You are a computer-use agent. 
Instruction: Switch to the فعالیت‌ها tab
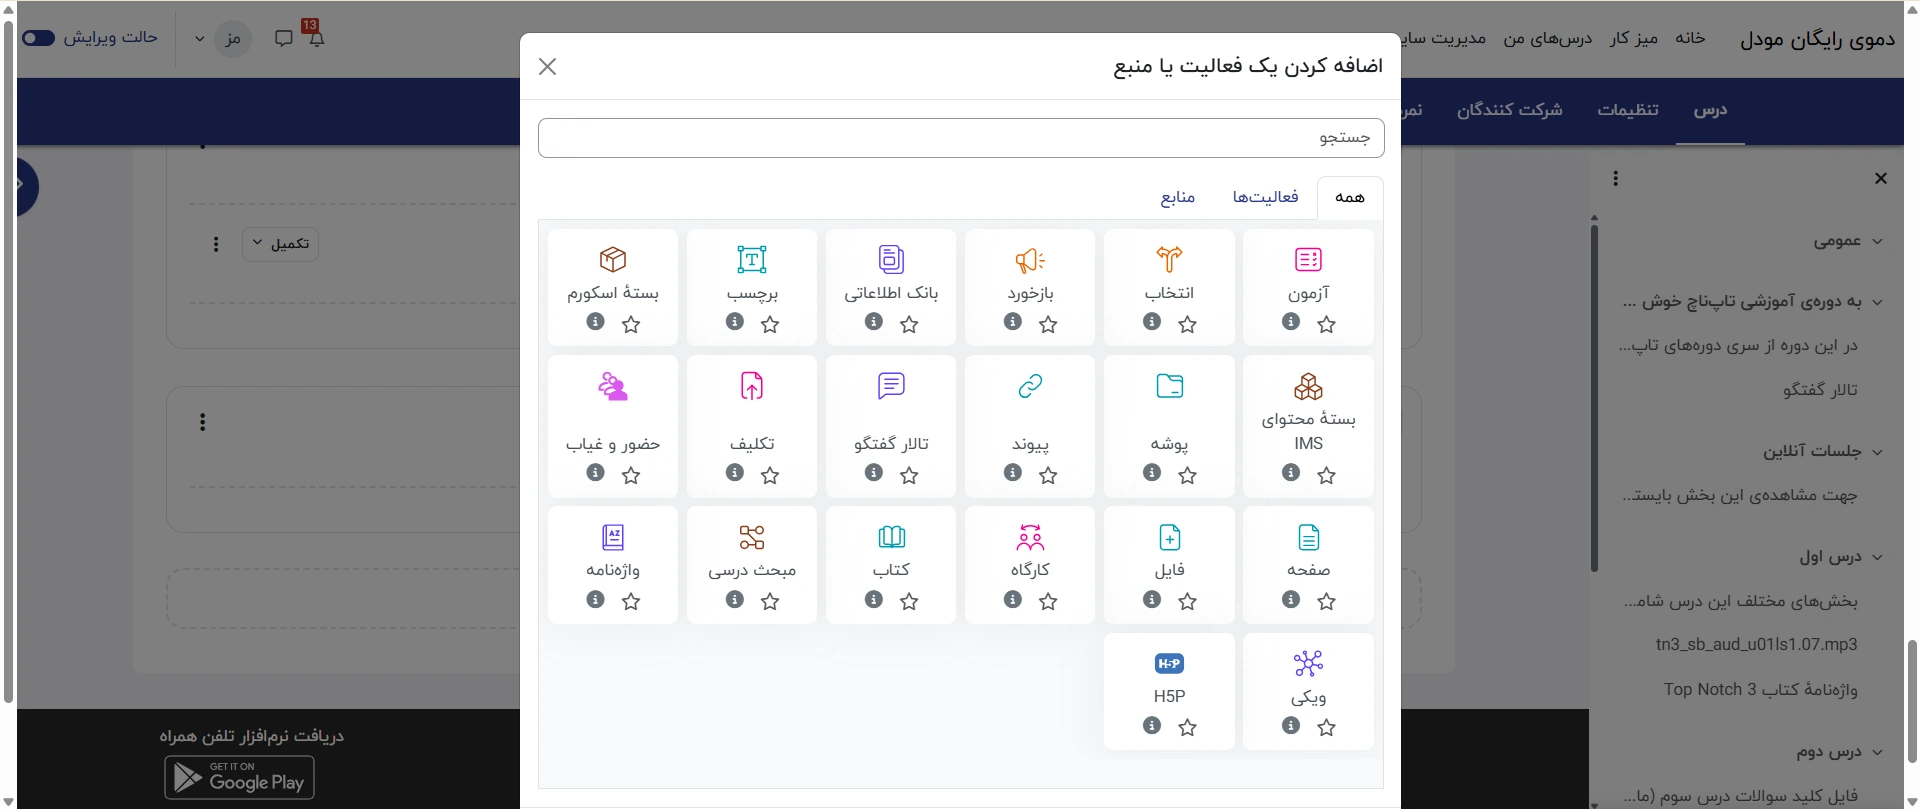click(1265, 197)
